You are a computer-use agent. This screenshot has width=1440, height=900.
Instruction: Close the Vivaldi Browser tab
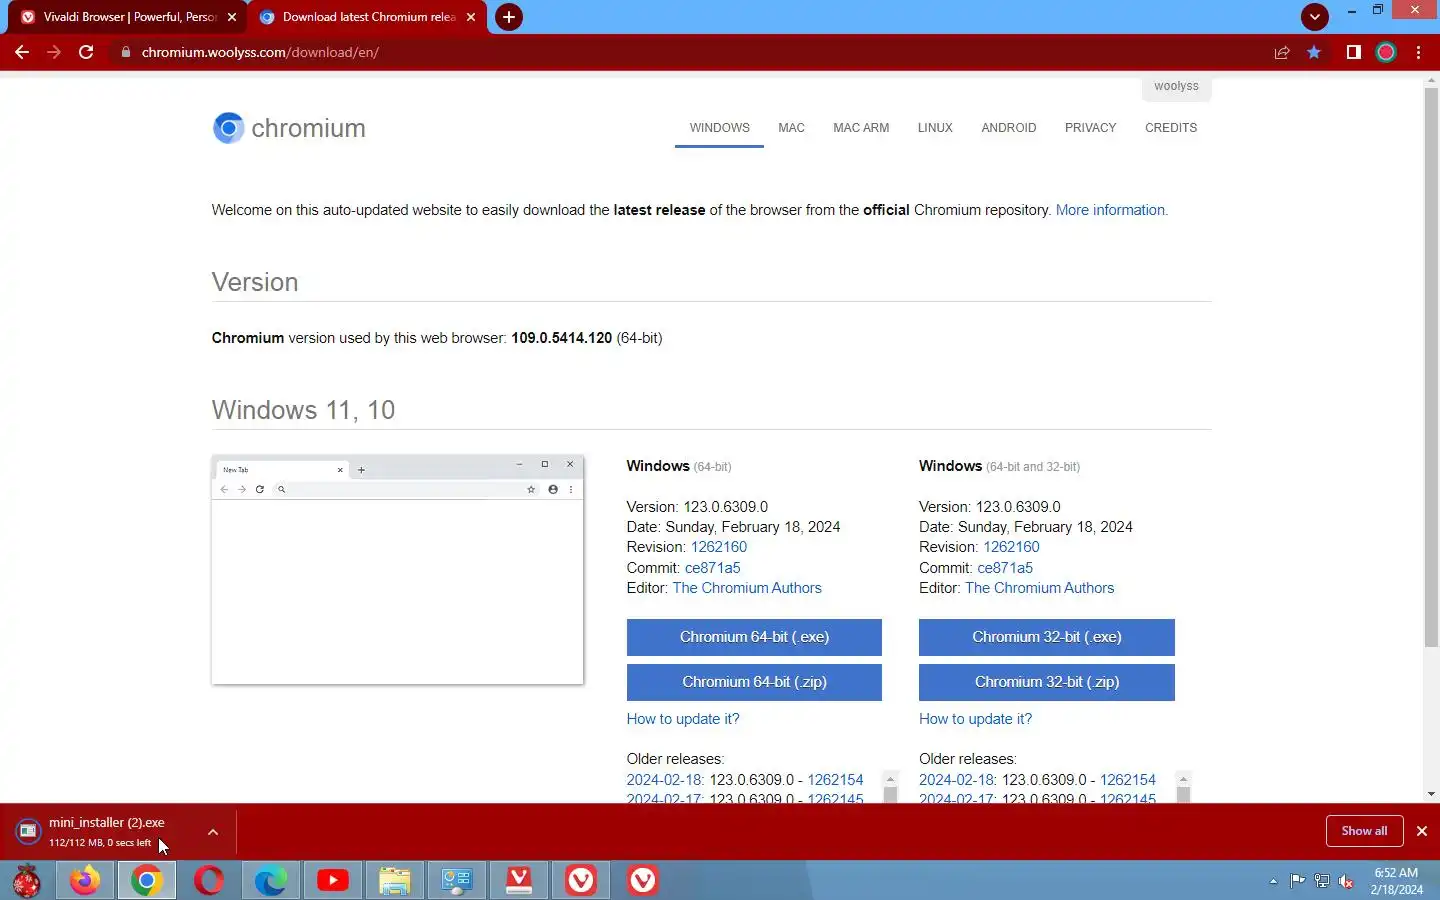click(232, 17)
